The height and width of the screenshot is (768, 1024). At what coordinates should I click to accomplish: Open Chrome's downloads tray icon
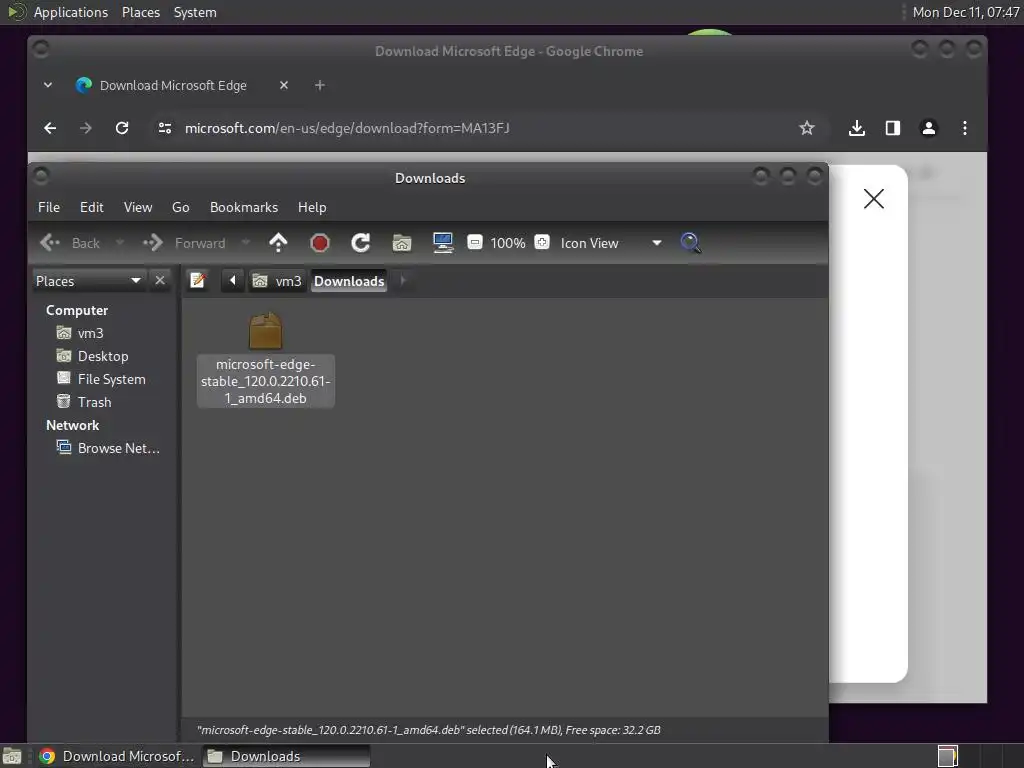[x=857, y=128]
